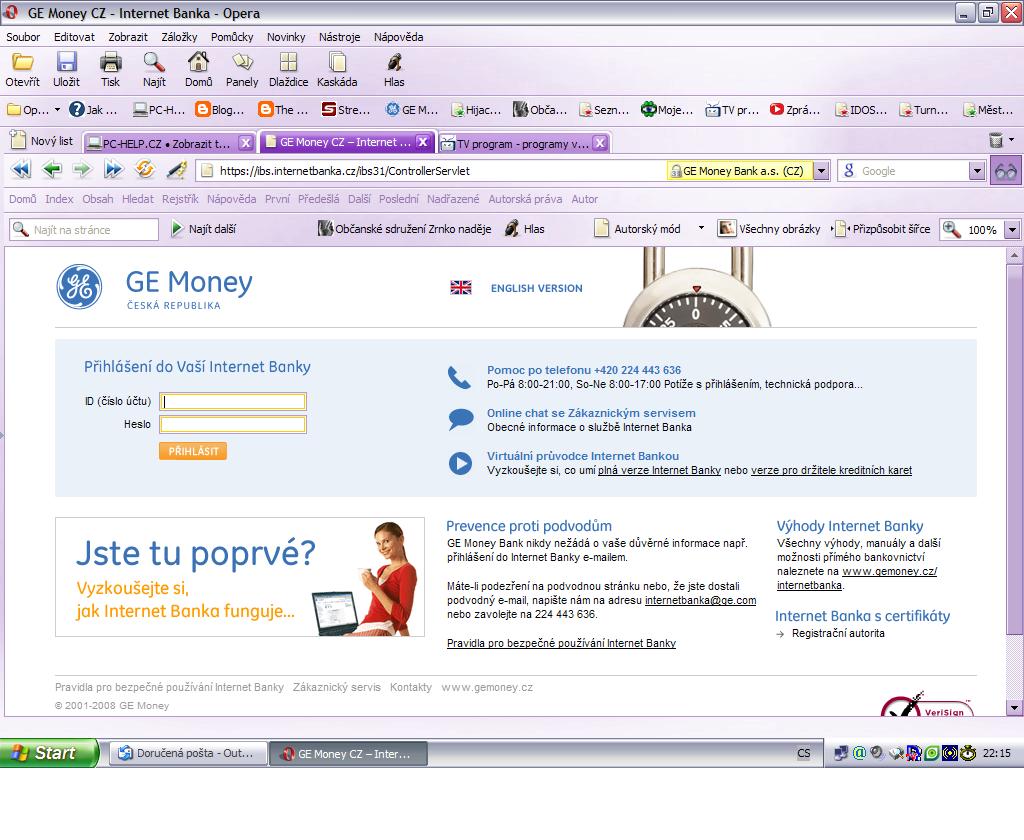Image resolution: width=1024 pixels, height=840 pixels.
Task: Click the Uložit floppy disk icon
Action: pos(67,63)
